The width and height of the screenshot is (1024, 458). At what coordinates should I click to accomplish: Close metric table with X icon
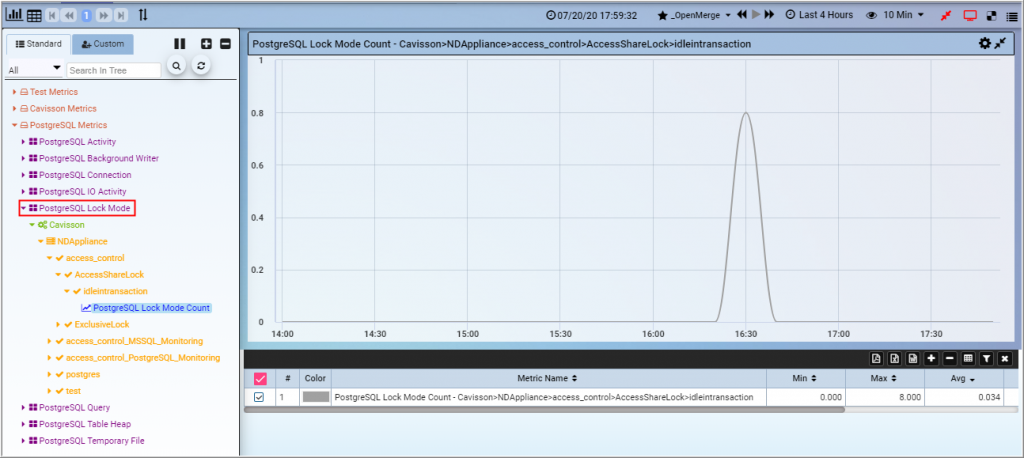[x=1005, y=358]
